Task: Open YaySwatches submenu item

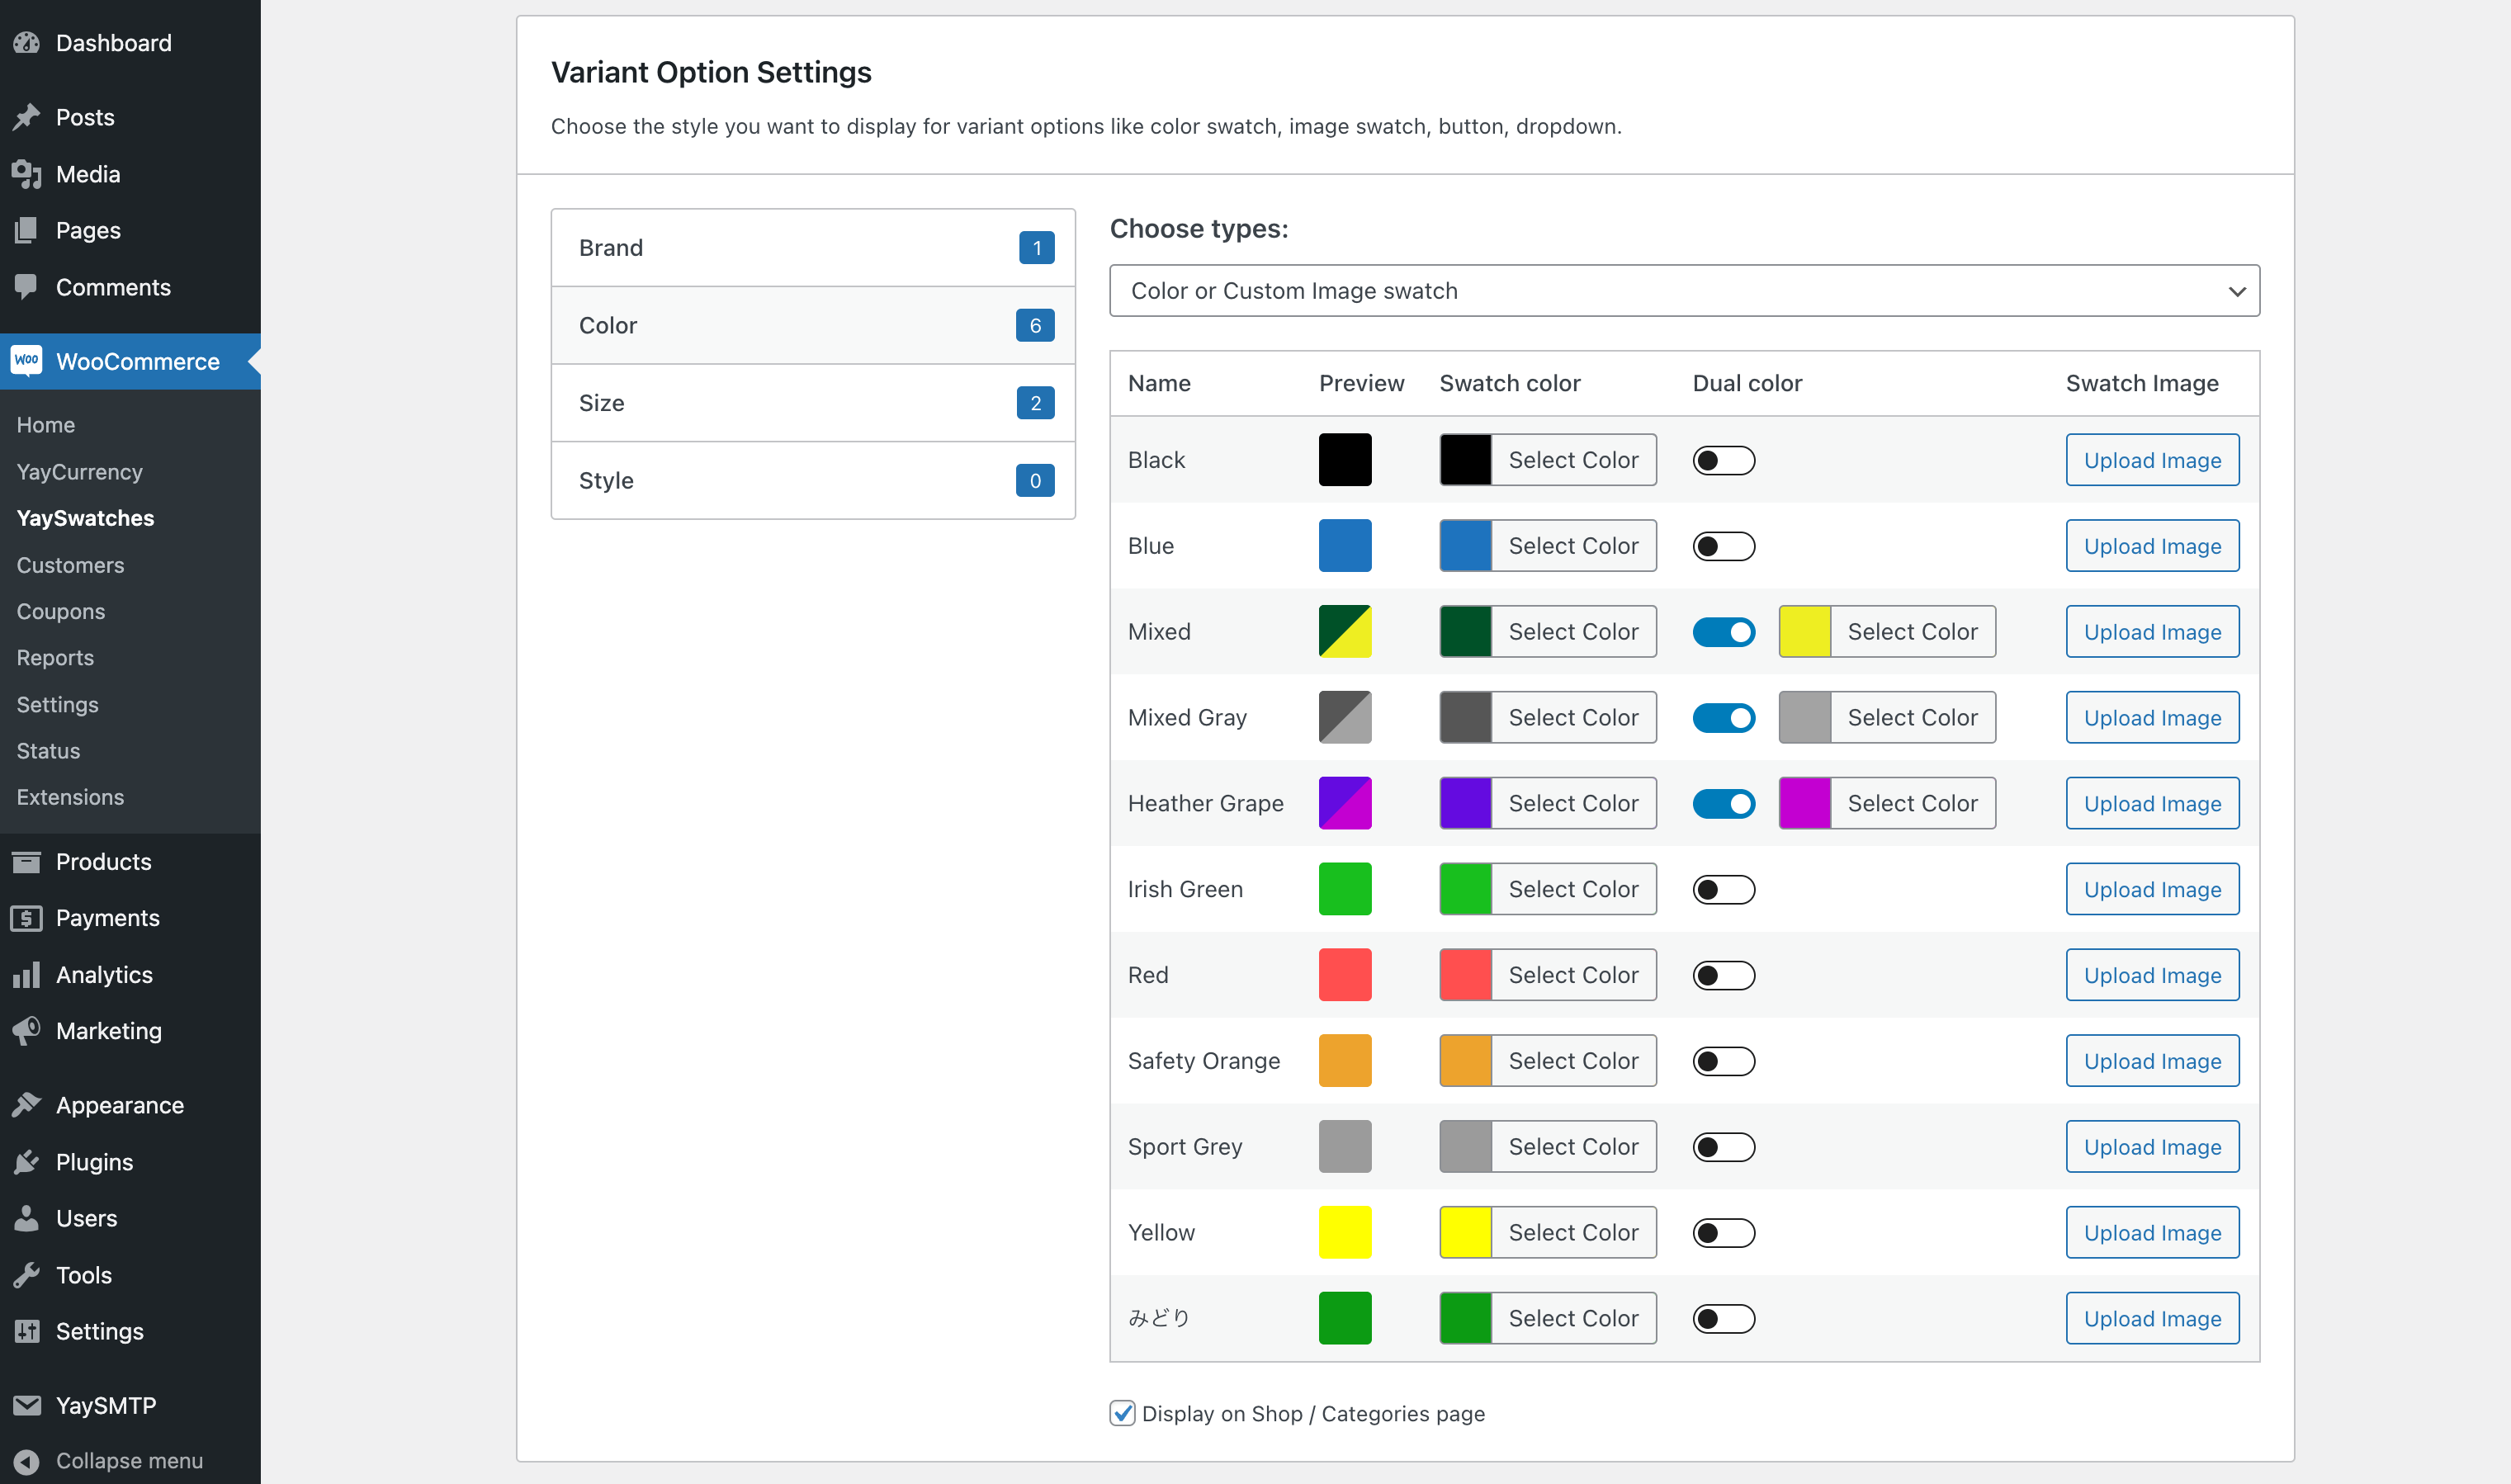Action: tap(85, 518)
